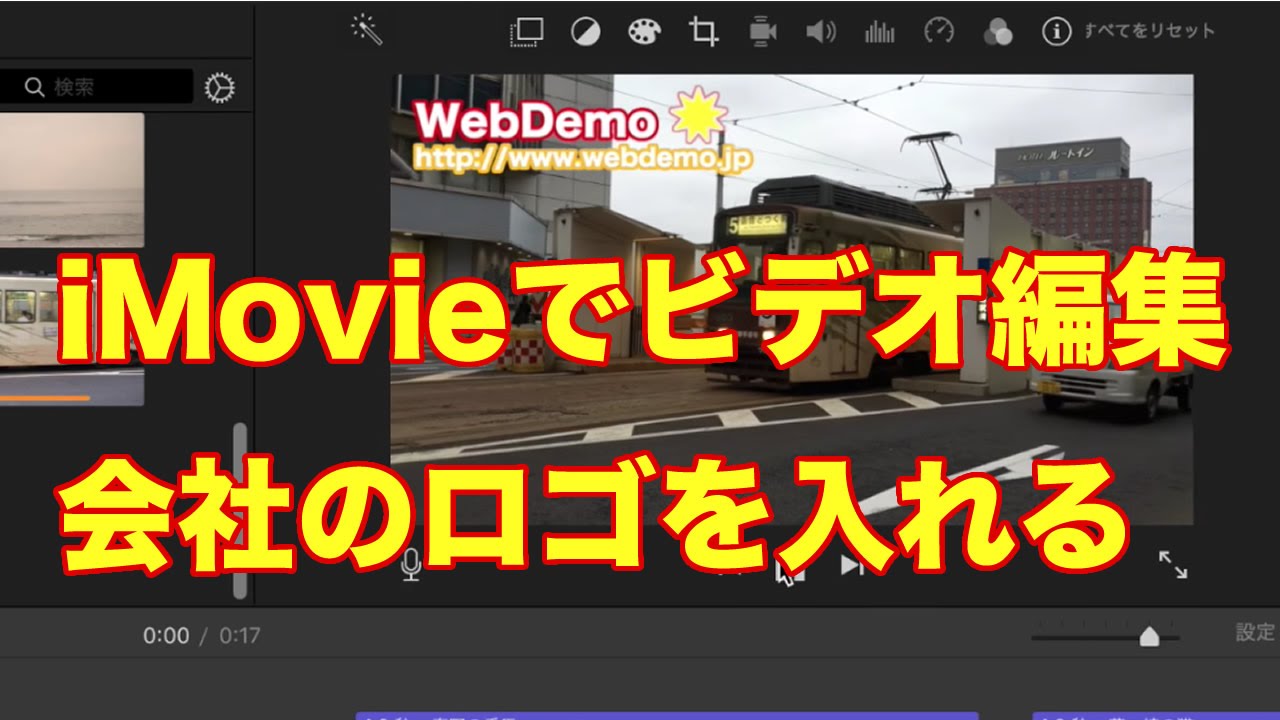Select the tram clip thumbnail in browser
This screenshot has width=1280, height=720.
[72, 339]
